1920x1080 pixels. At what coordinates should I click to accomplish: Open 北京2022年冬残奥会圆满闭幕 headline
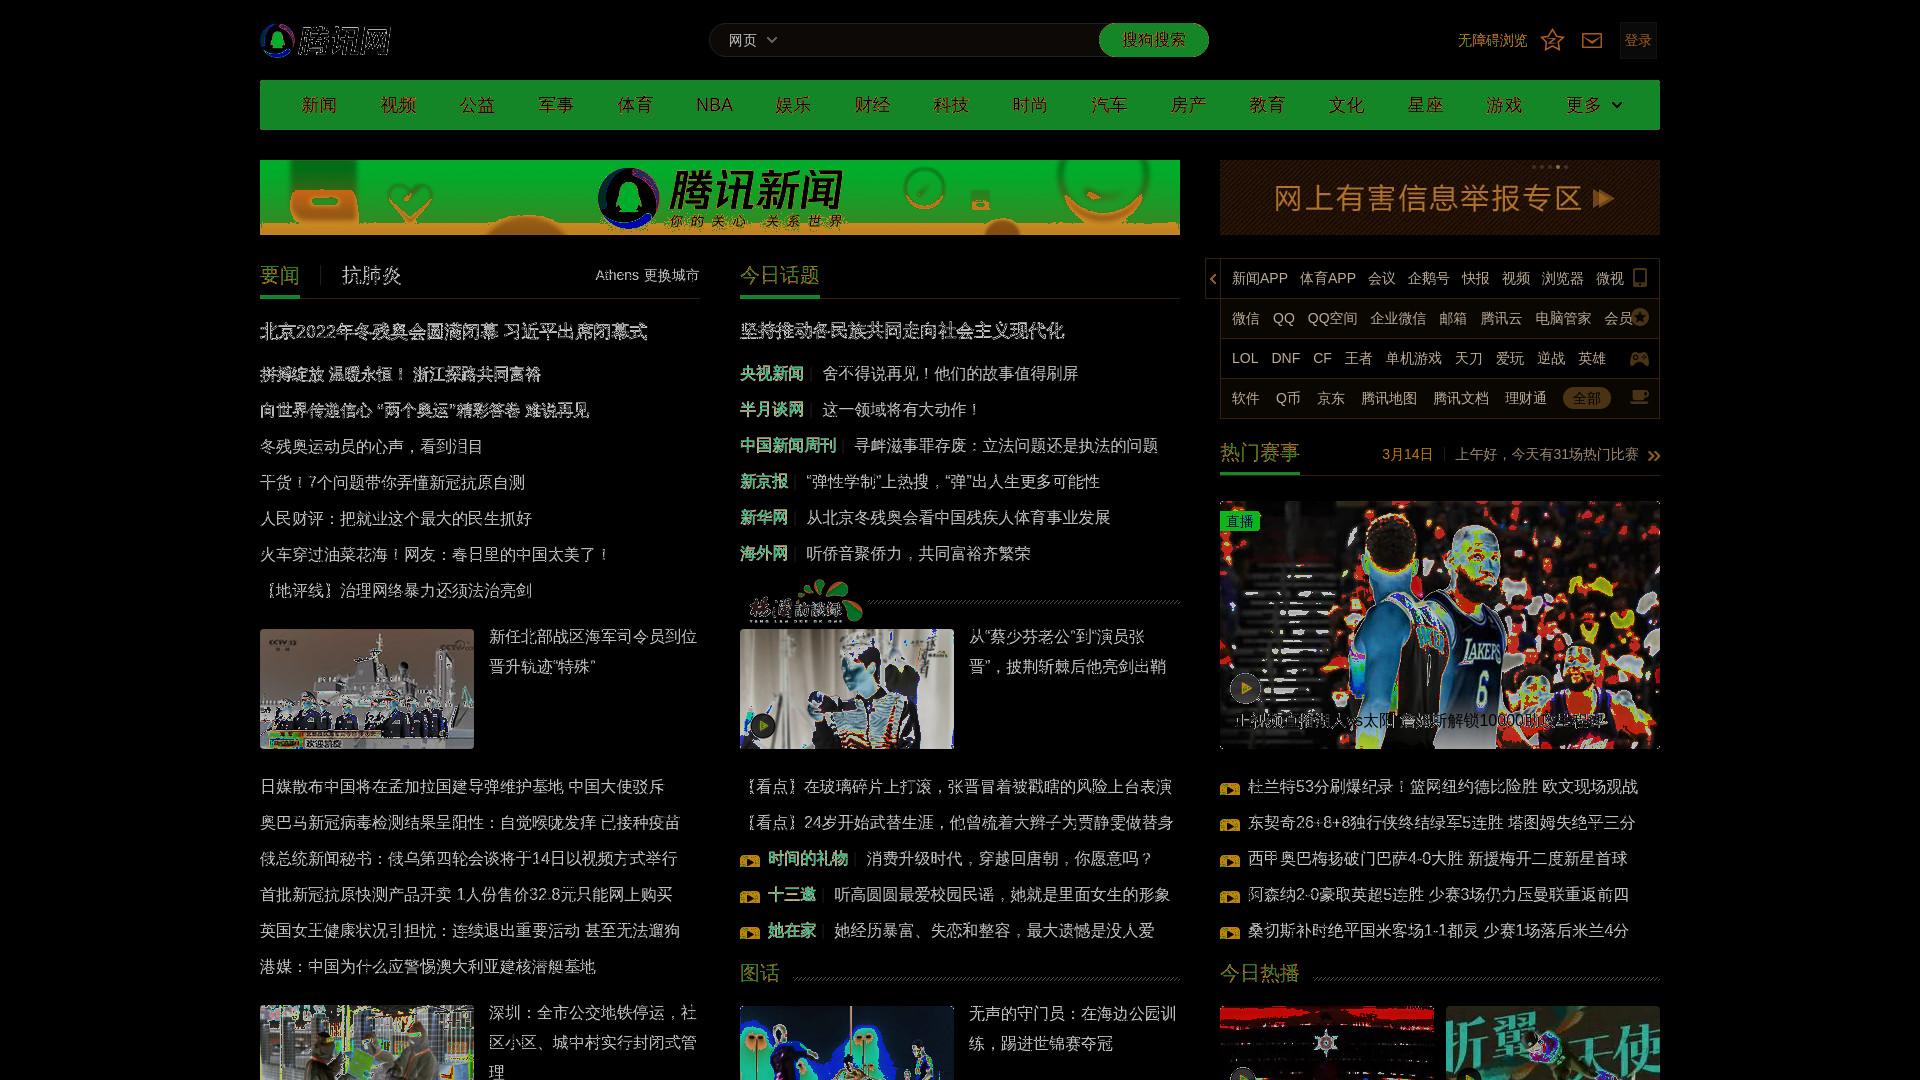point(454,331)
